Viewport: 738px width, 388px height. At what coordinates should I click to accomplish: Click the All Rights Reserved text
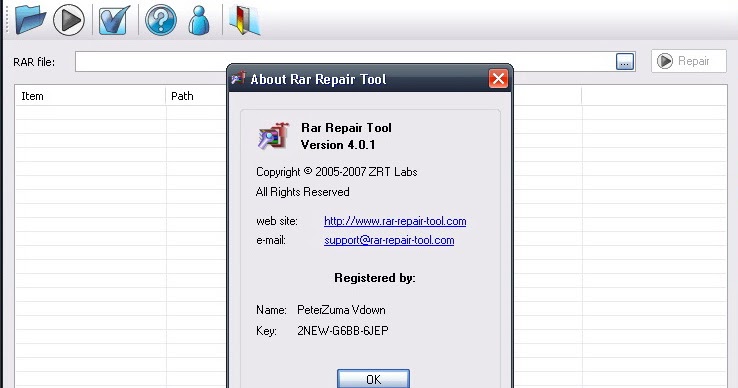(302, 192)
